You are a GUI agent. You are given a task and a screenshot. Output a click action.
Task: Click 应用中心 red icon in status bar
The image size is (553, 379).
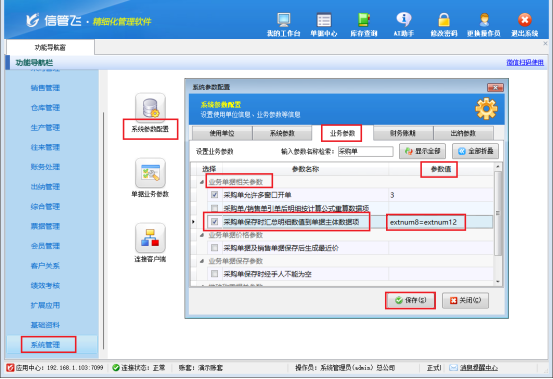tap(10, 368)
